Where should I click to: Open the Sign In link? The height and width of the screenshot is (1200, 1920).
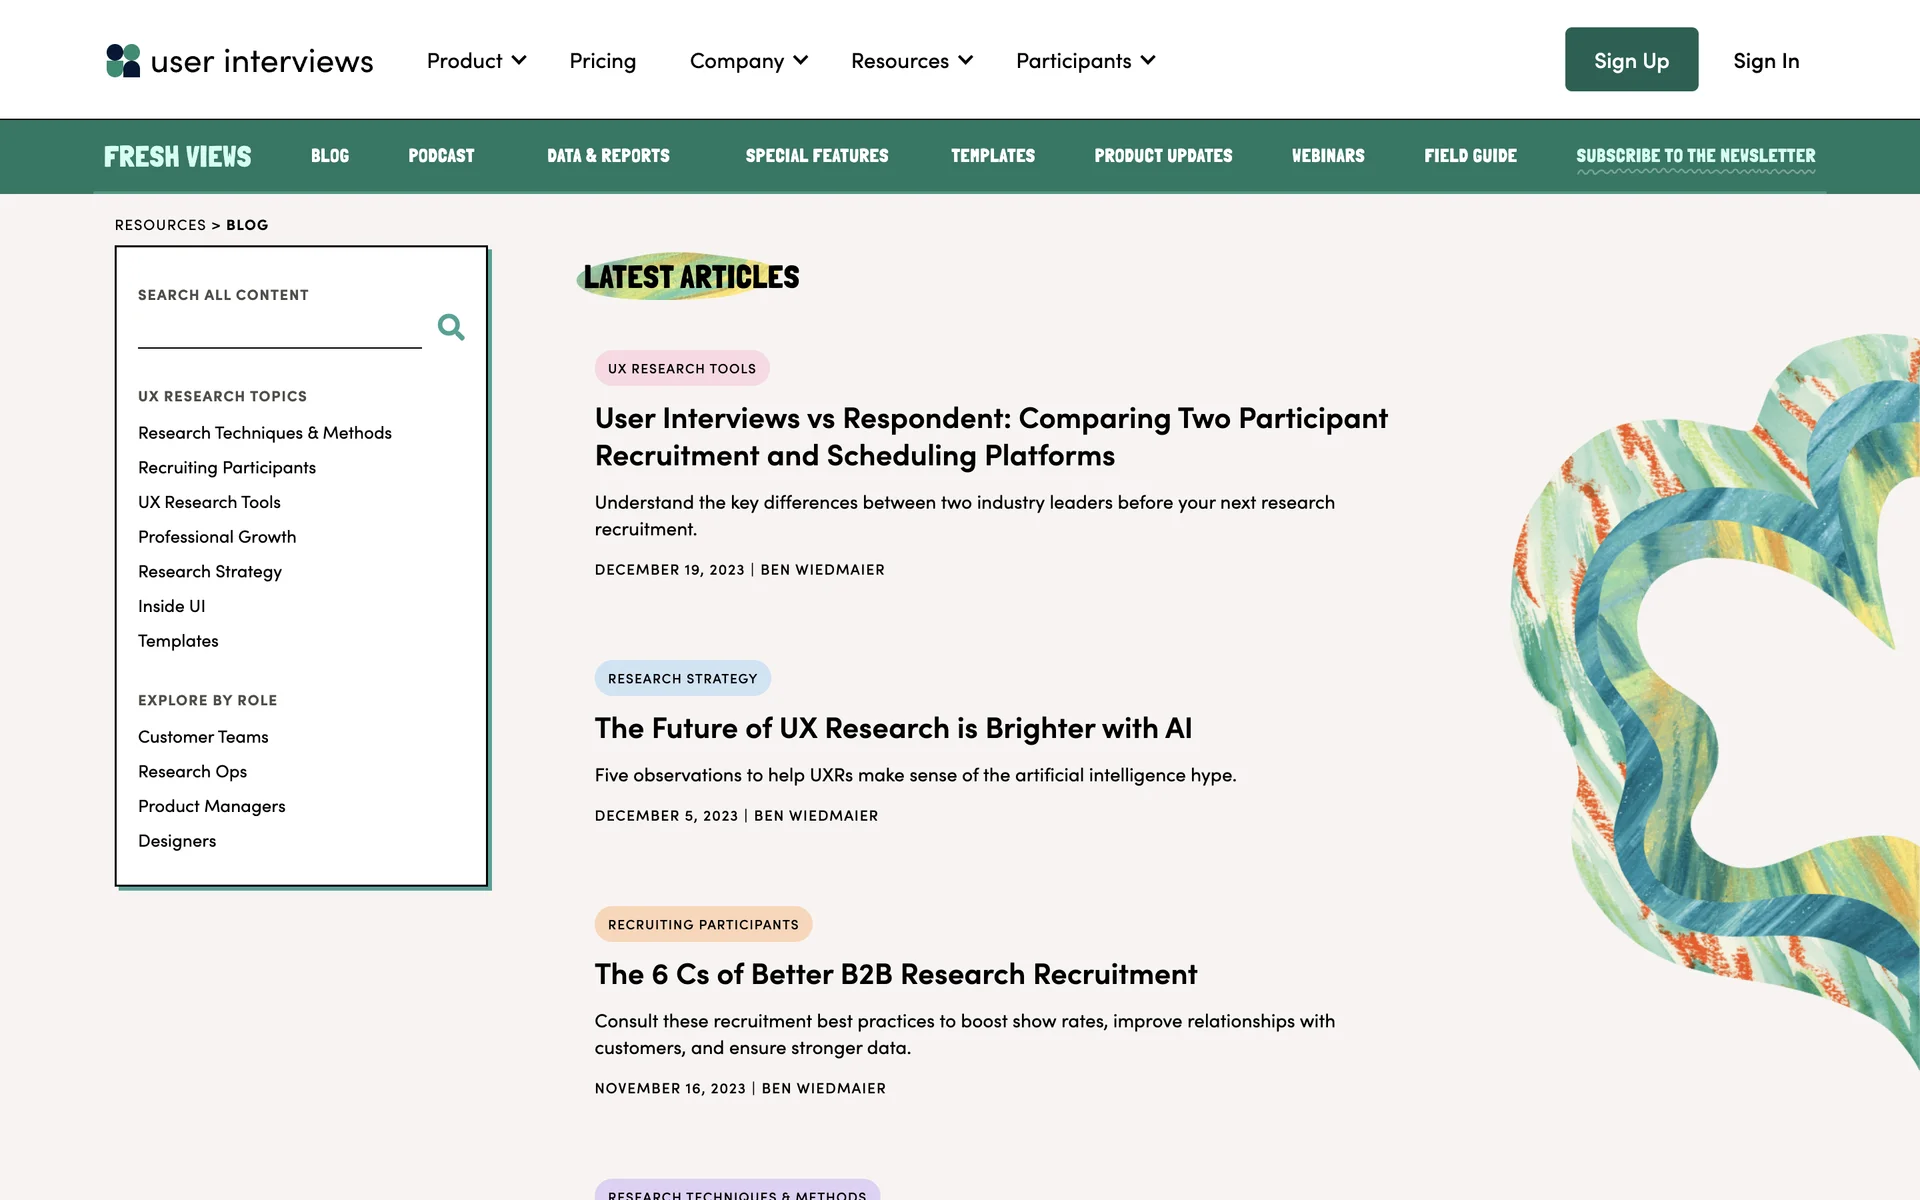[1766, 61]
